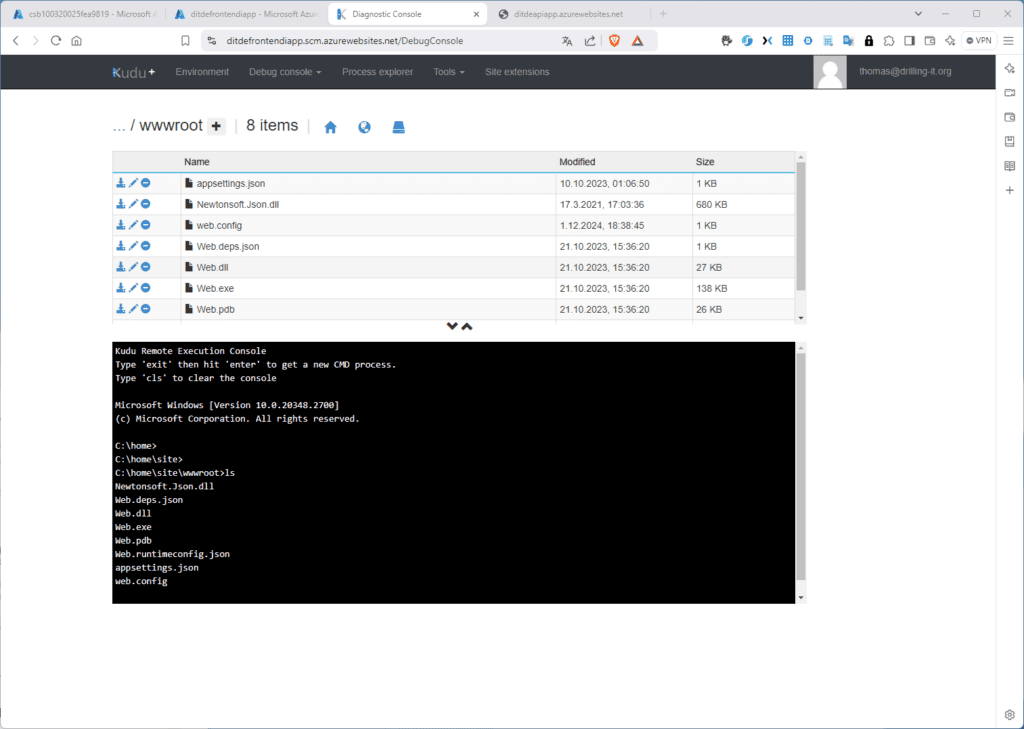Open the browser extensions puzzle icon
The width and height of the screenshot is (1024, 729).
(x=889, y=40)
